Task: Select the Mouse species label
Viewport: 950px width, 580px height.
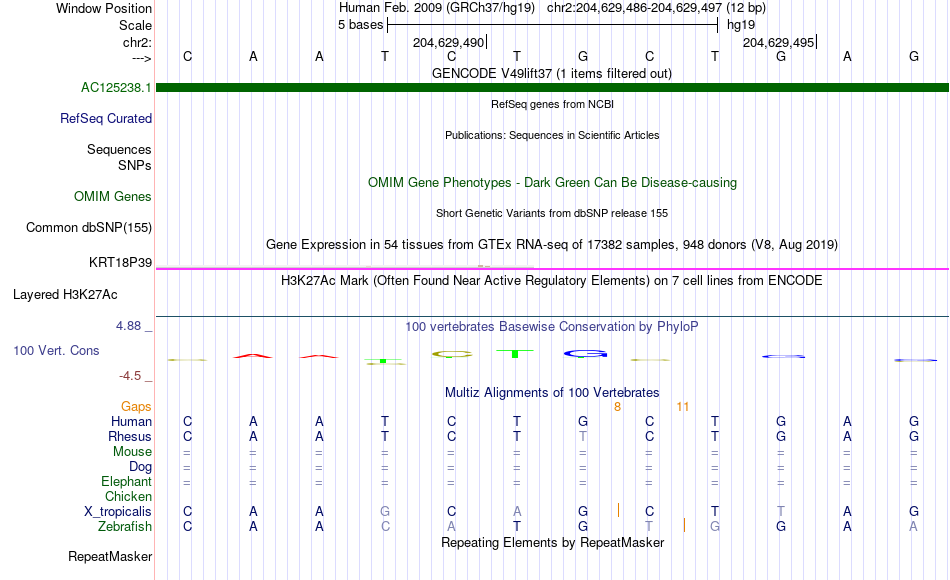Action: (132, 452)
